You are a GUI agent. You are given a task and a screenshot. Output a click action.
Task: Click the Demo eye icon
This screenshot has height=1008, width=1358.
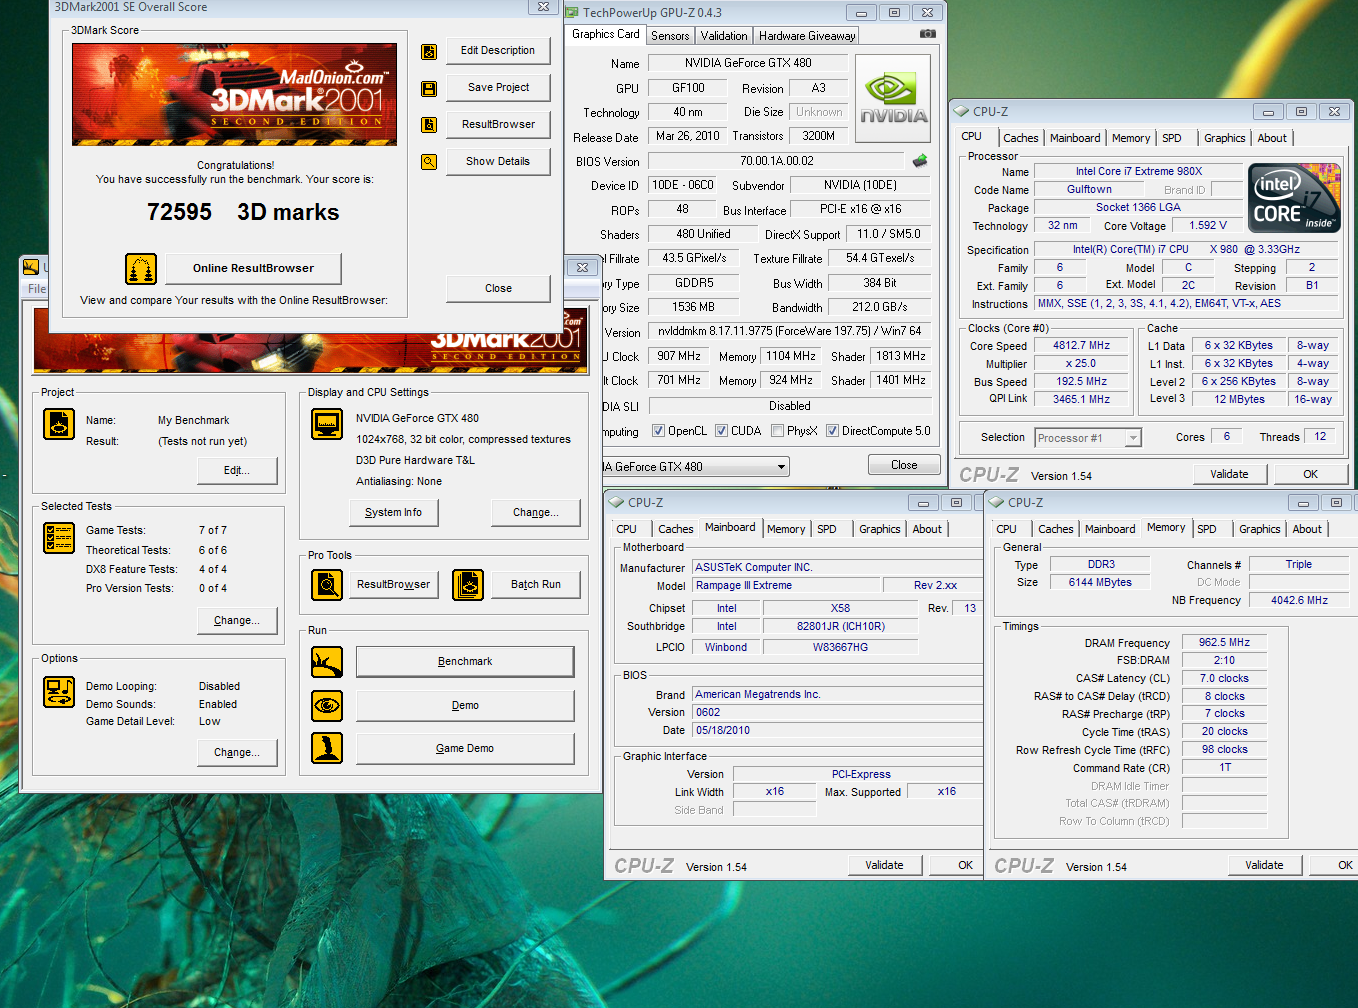click(x=327, y=706)
